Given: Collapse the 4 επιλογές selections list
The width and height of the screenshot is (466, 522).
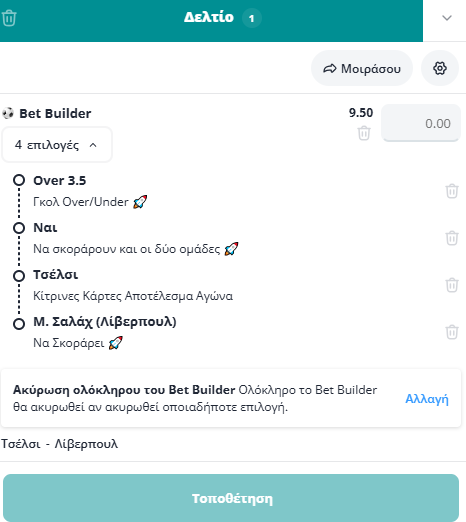Looking at the screenshot, I should 57,145.
